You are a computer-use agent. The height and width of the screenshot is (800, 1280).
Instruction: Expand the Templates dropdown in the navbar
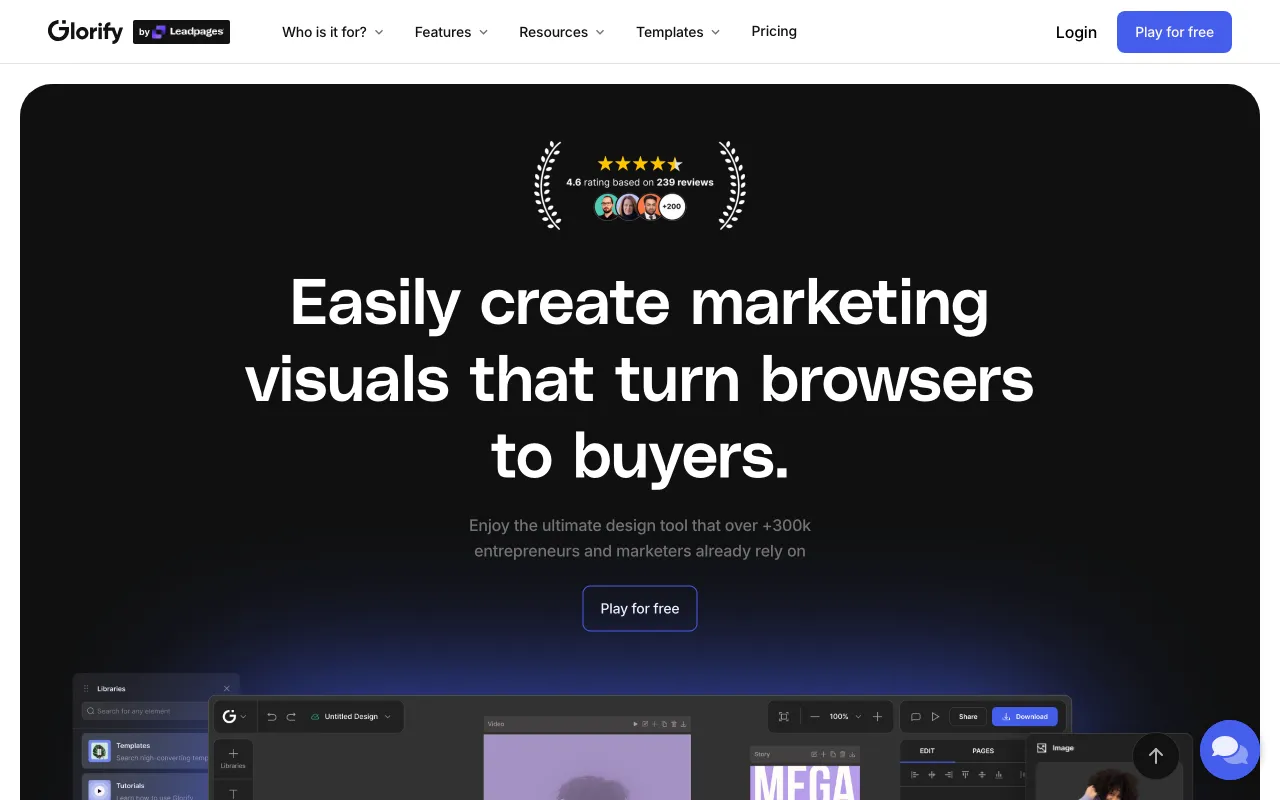[x=678, y=32]
